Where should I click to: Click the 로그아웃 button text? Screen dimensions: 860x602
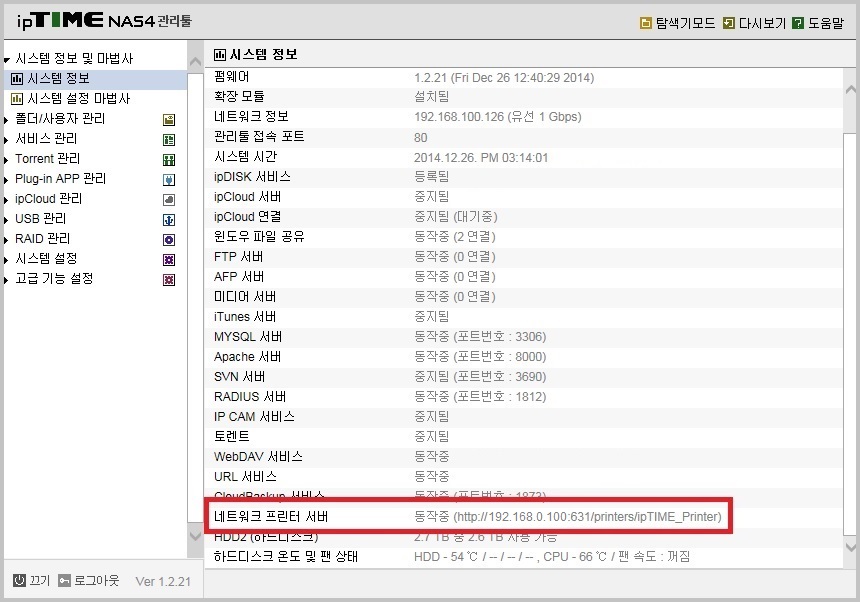point(96,580)
